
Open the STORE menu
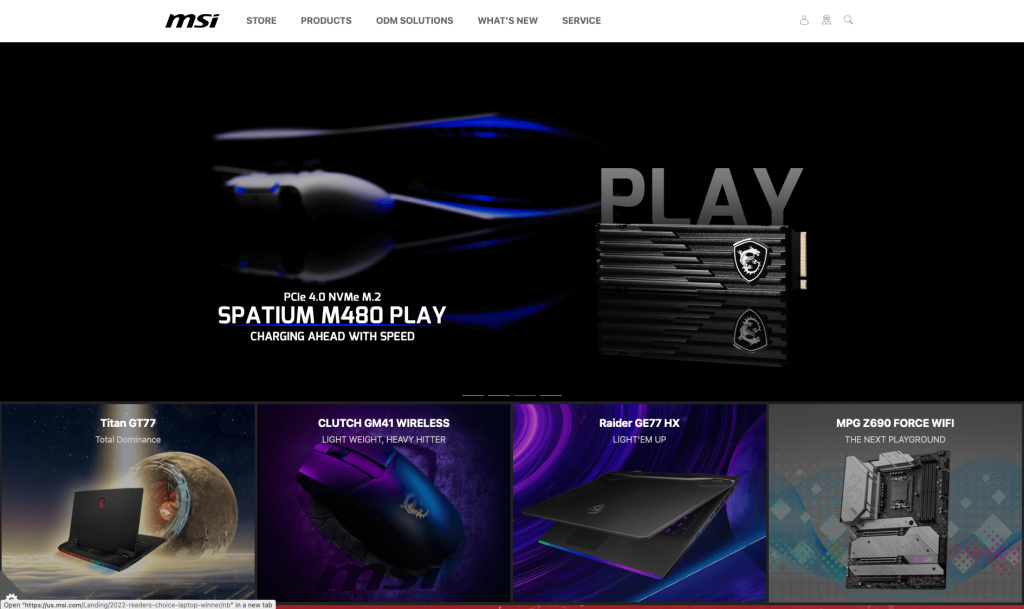tap(261, 21)
